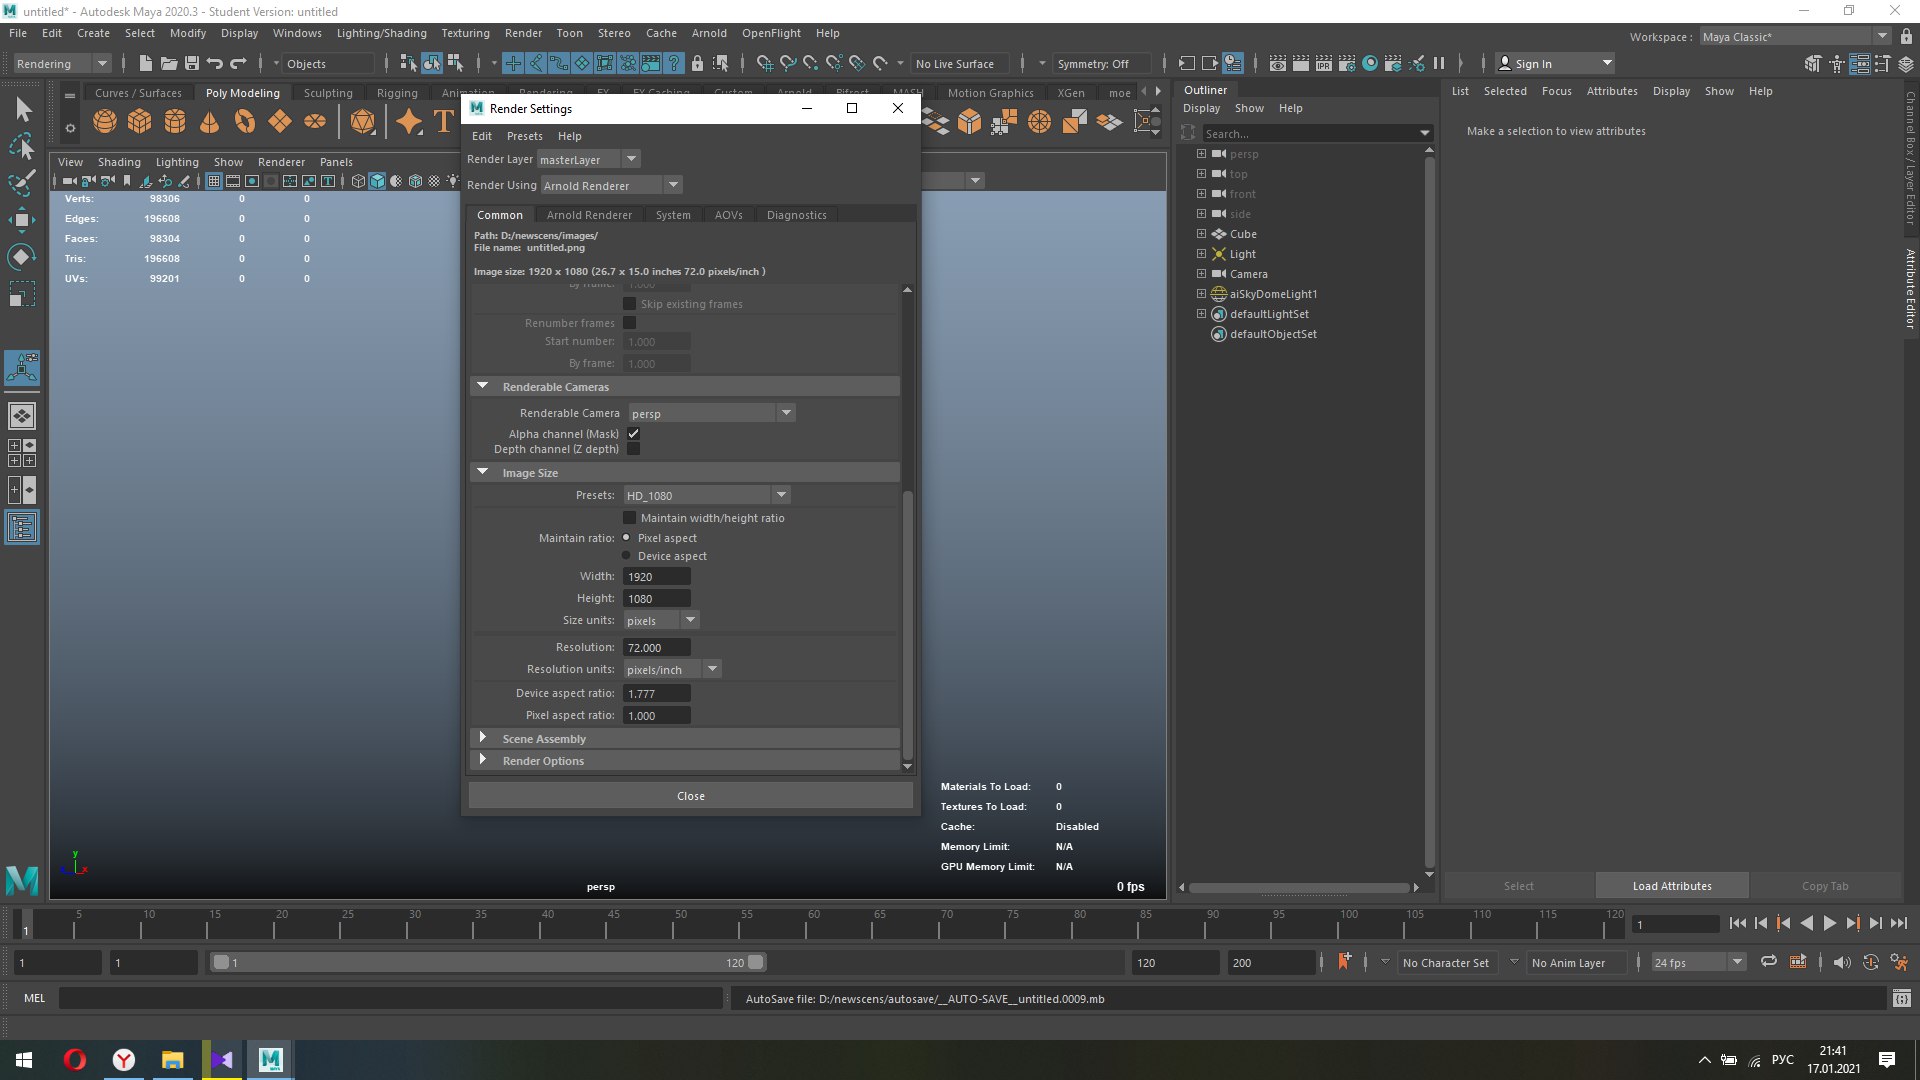
Task: Select Device aspect radio button
Action: coord(627,556)
